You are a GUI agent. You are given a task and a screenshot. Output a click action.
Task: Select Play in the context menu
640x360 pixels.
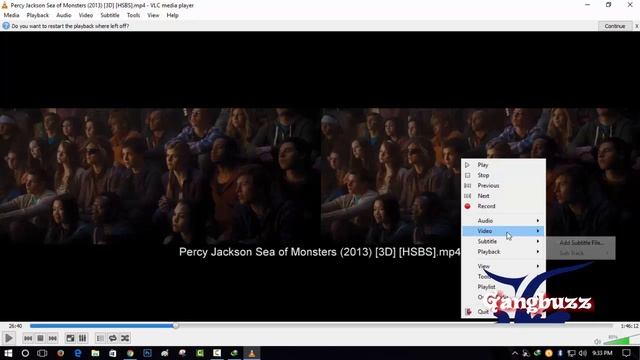[x=503, y=165]
